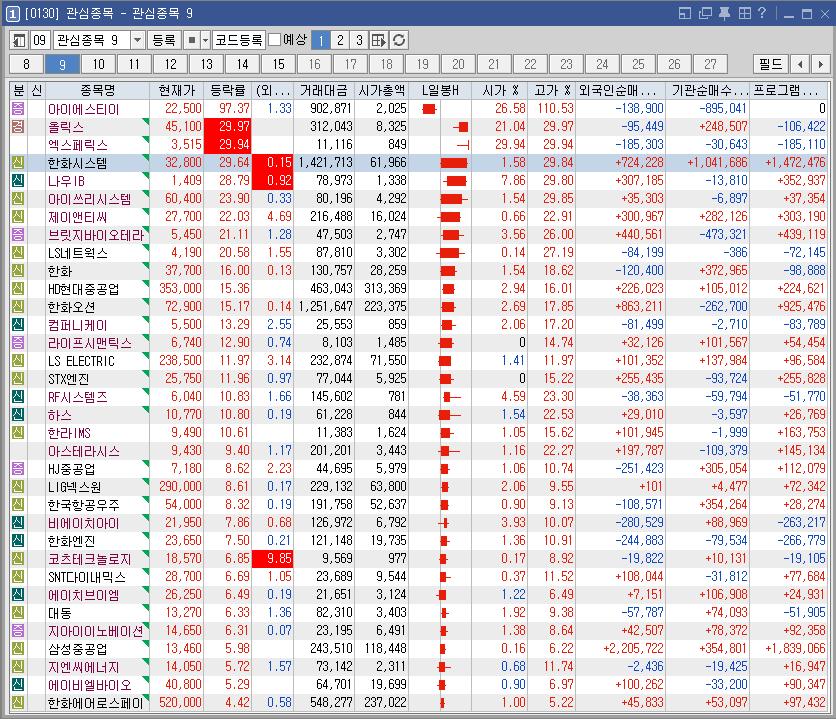The height and width of the screenshot is (719, 836).
Task: Sort by the 거래대금 column header
Action: (324, 91)
